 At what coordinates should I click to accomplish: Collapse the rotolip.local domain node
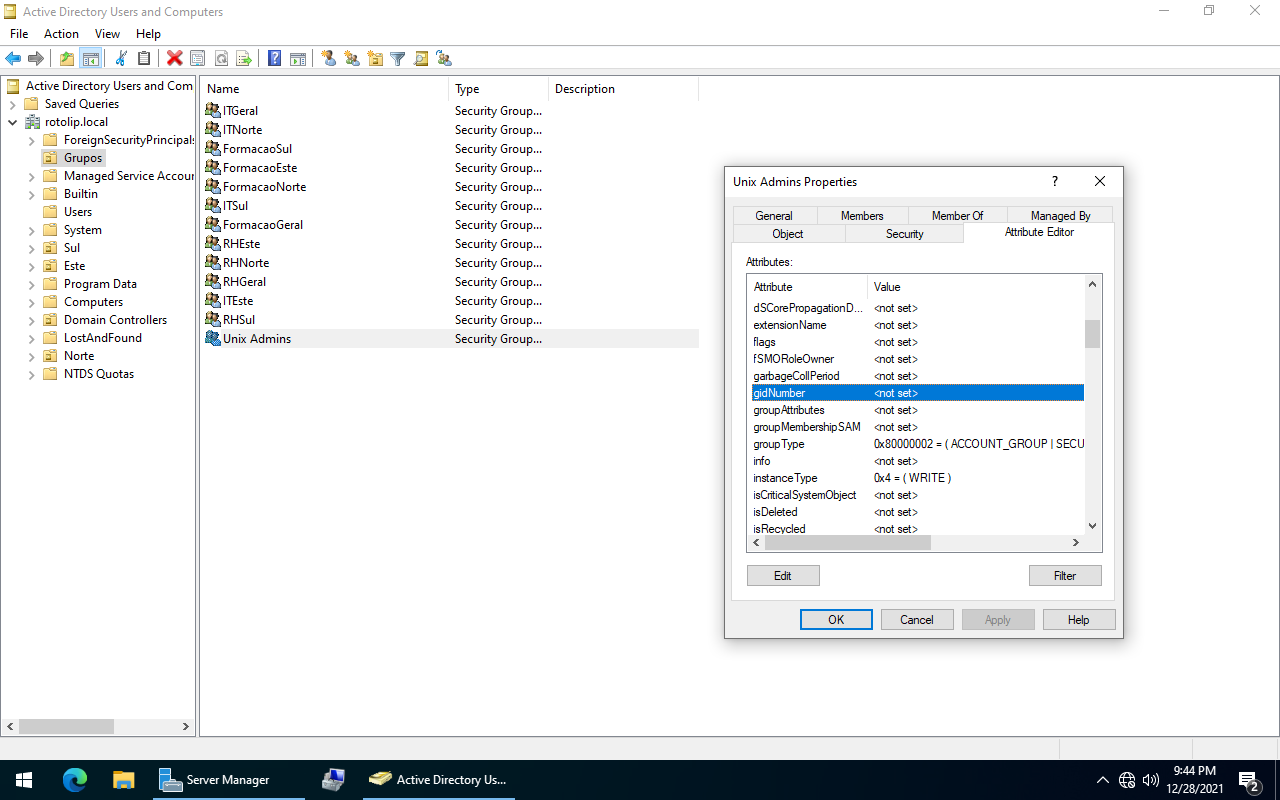click(x=12, y=121)
